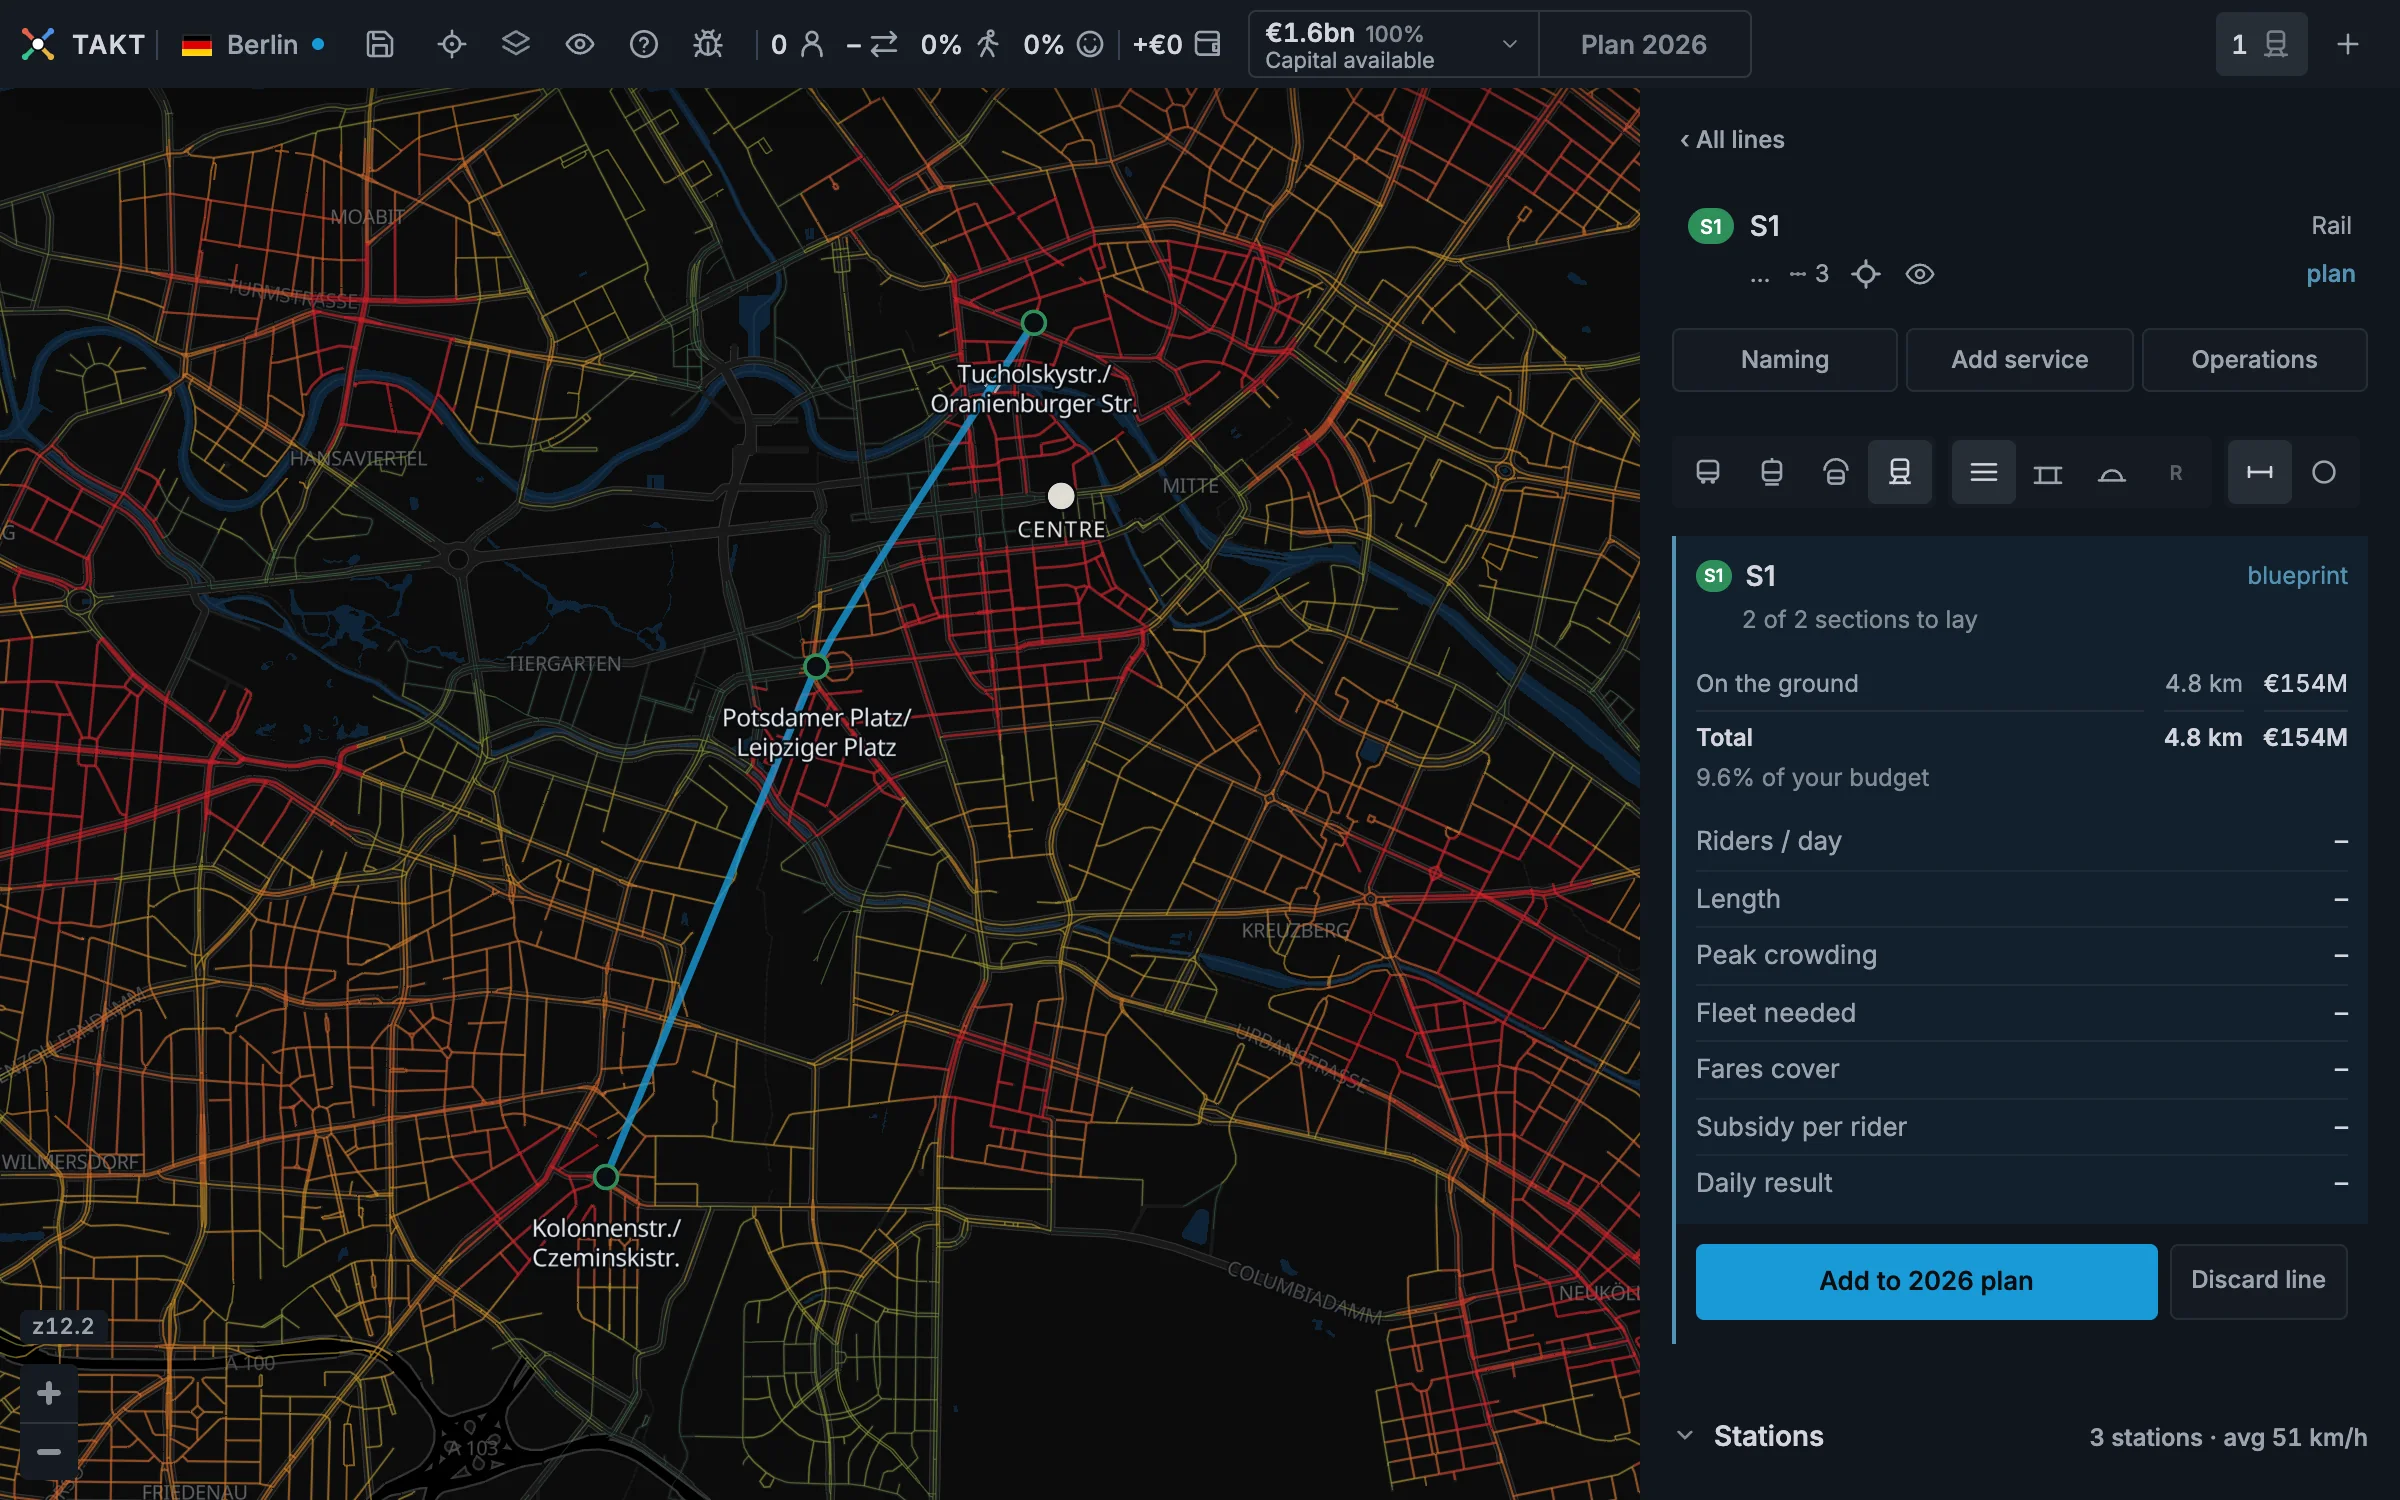Viewport: 2400px width, 1500px height.
Task: Click the 9.6% of your budget text
Action: click(x=1812, y=778)
